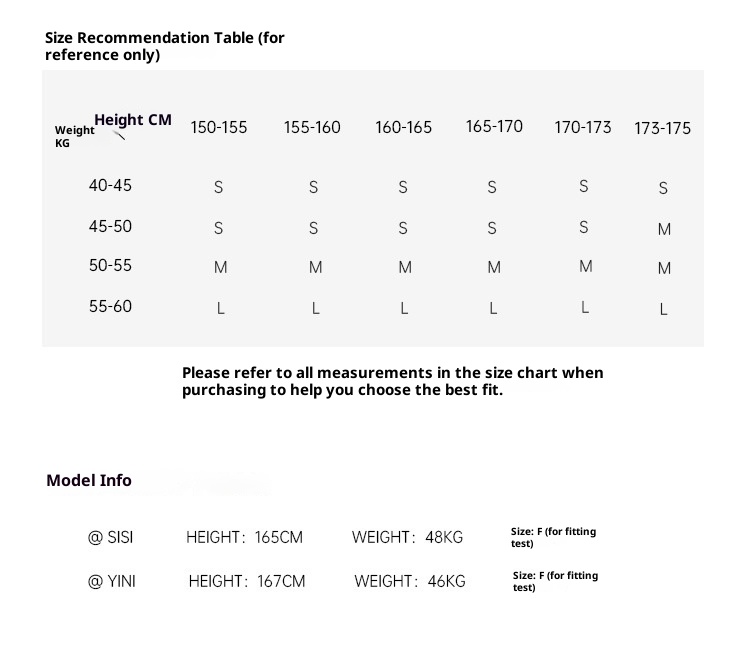Viewport: 750px width, 645px height.
Task: Select the 160-165 height column header
Action: 404,128
